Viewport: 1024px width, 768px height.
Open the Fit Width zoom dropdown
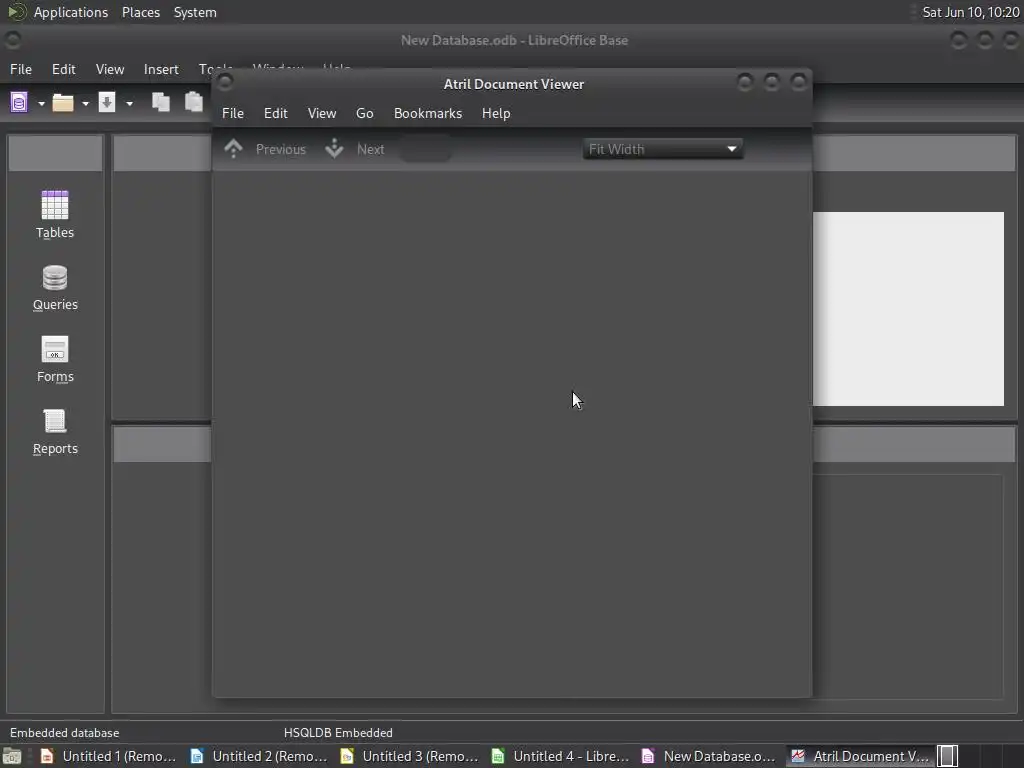click(663, 149)
